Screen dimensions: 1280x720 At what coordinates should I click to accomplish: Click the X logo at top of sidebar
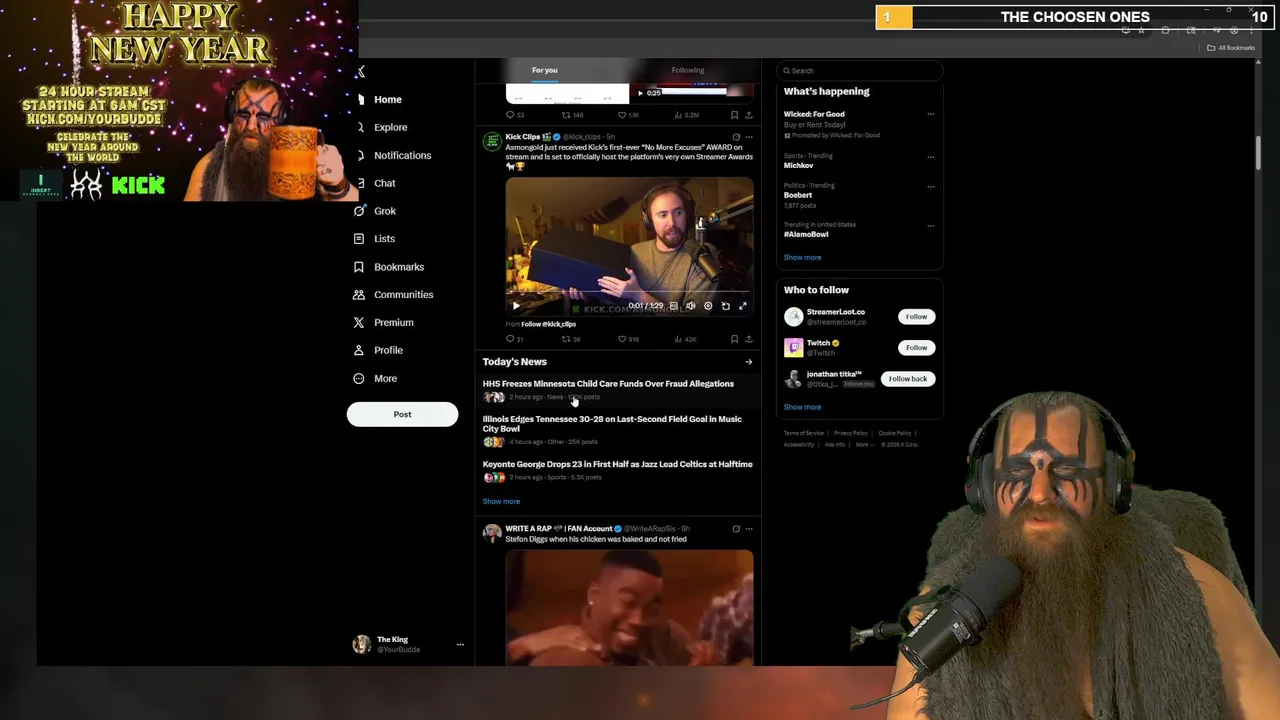click(x=360, y=71)
